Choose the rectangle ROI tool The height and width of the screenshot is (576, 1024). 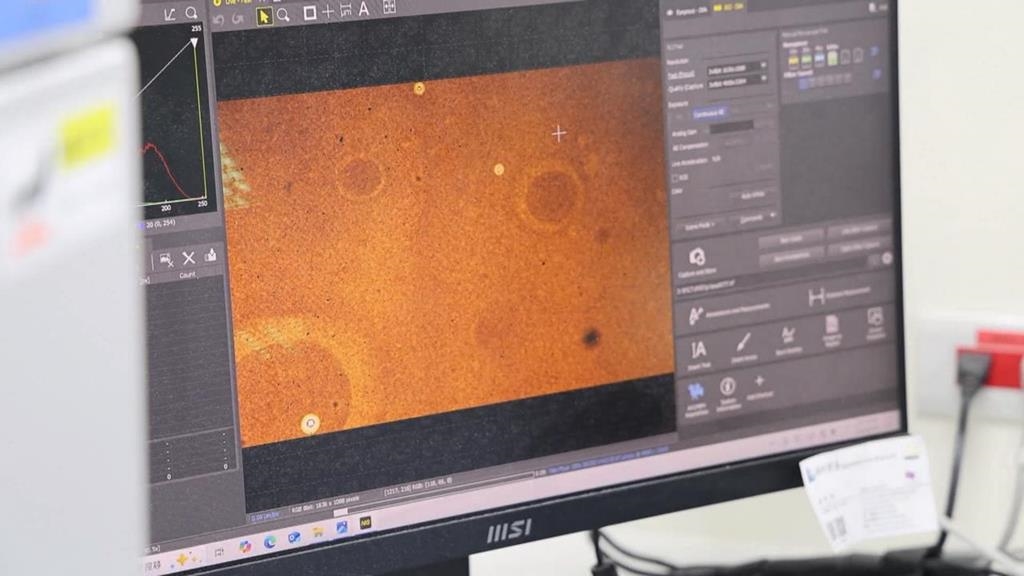pyautogui.click(x=310, y=13)
